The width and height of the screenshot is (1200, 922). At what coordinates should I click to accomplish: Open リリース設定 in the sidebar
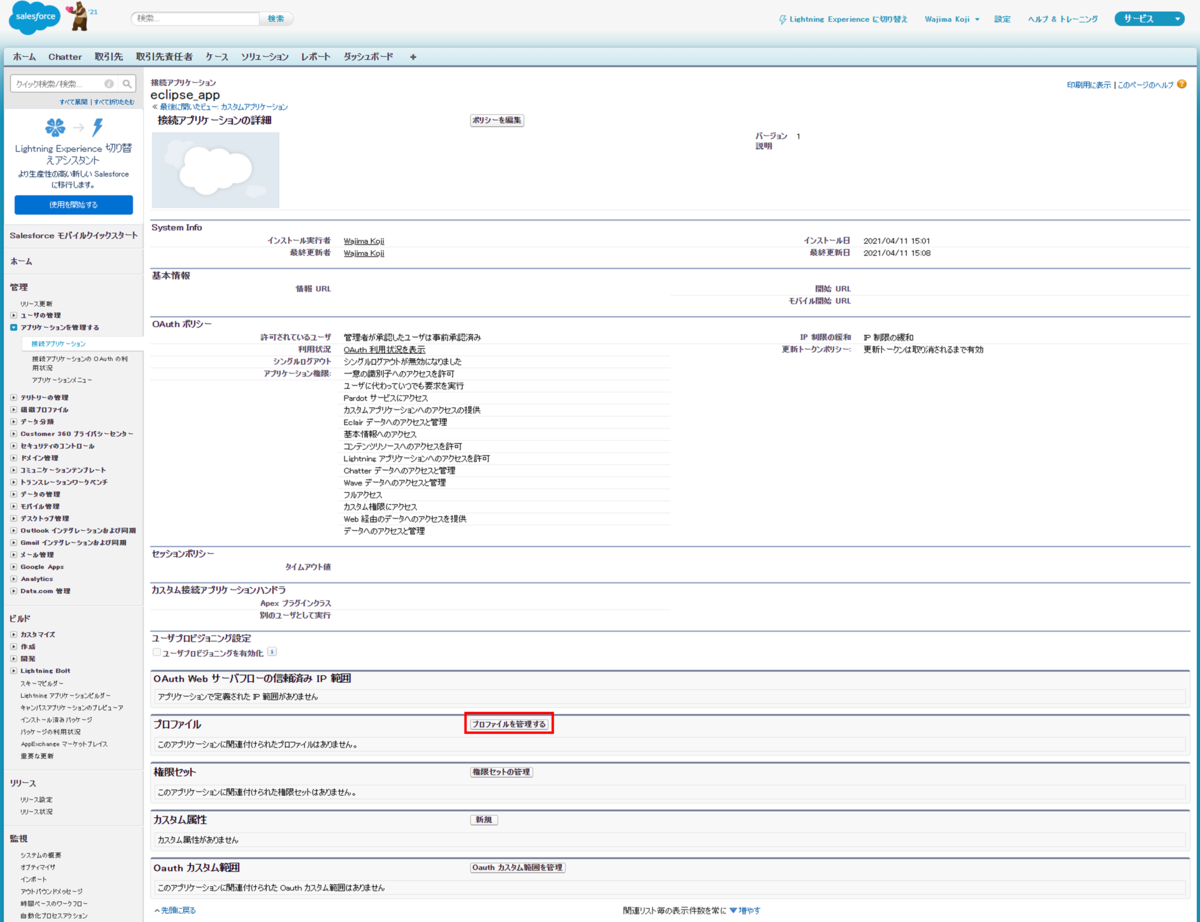(x=37, y=799)
